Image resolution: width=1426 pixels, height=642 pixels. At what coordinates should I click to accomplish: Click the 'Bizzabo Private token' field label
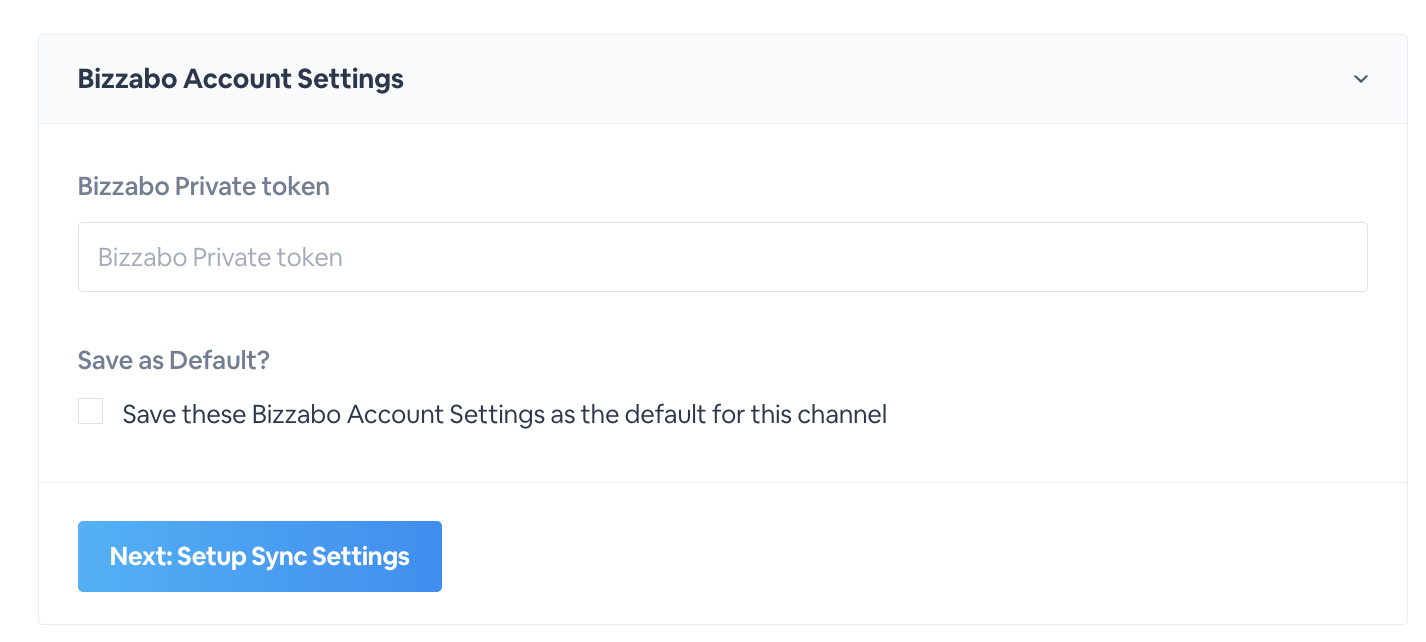204,186
